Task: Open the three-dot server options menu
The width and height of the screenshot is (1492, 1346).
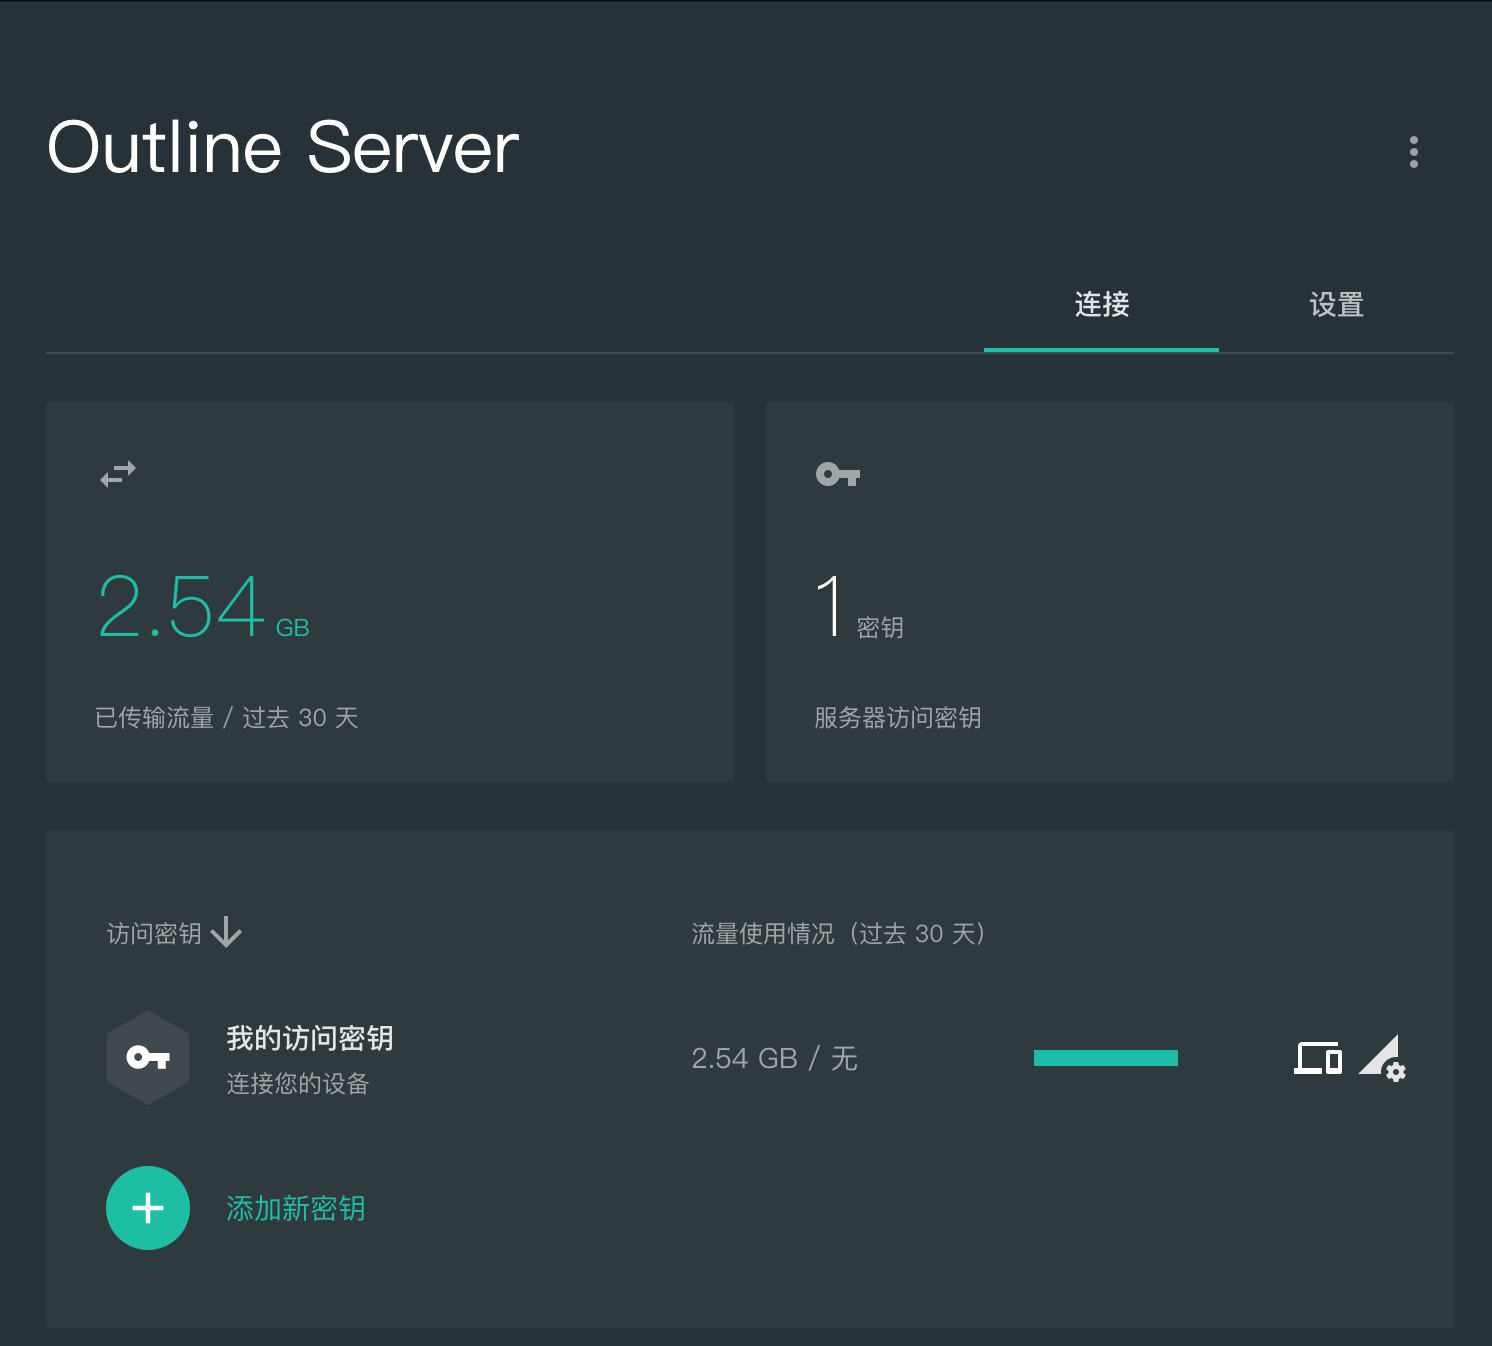Action: (x=1414, y=151)
